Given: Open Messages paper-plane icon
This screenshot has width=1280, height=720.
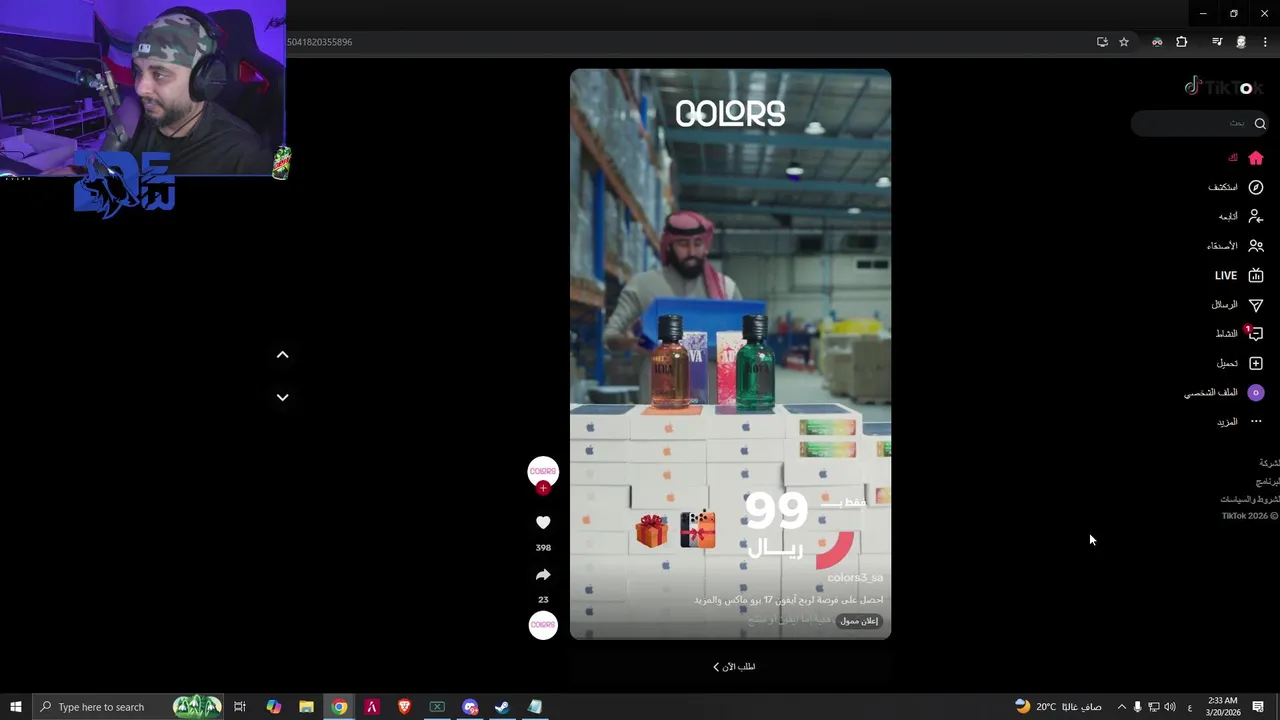Looking at the screenshot, I should [x=1256, y=305].
